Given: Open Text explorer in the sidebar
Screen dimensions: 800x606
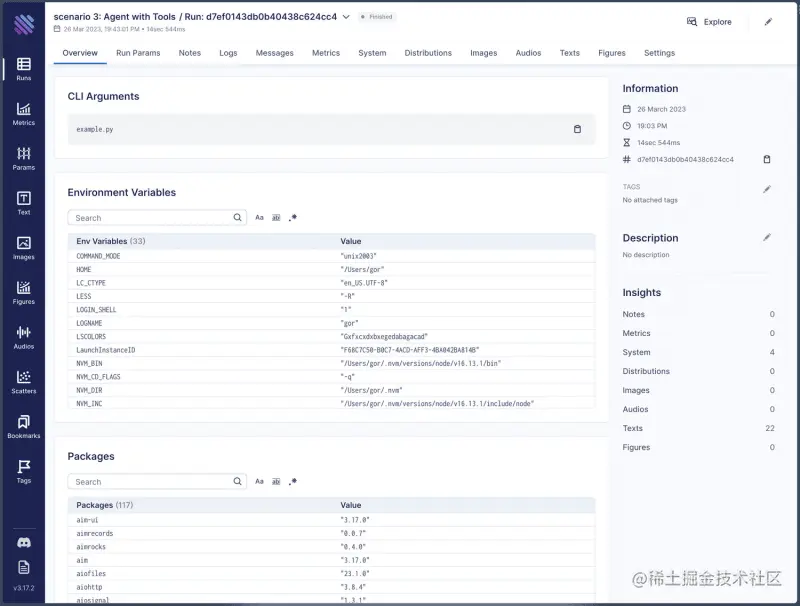Looking at the screenshot, I should point(23,204).
